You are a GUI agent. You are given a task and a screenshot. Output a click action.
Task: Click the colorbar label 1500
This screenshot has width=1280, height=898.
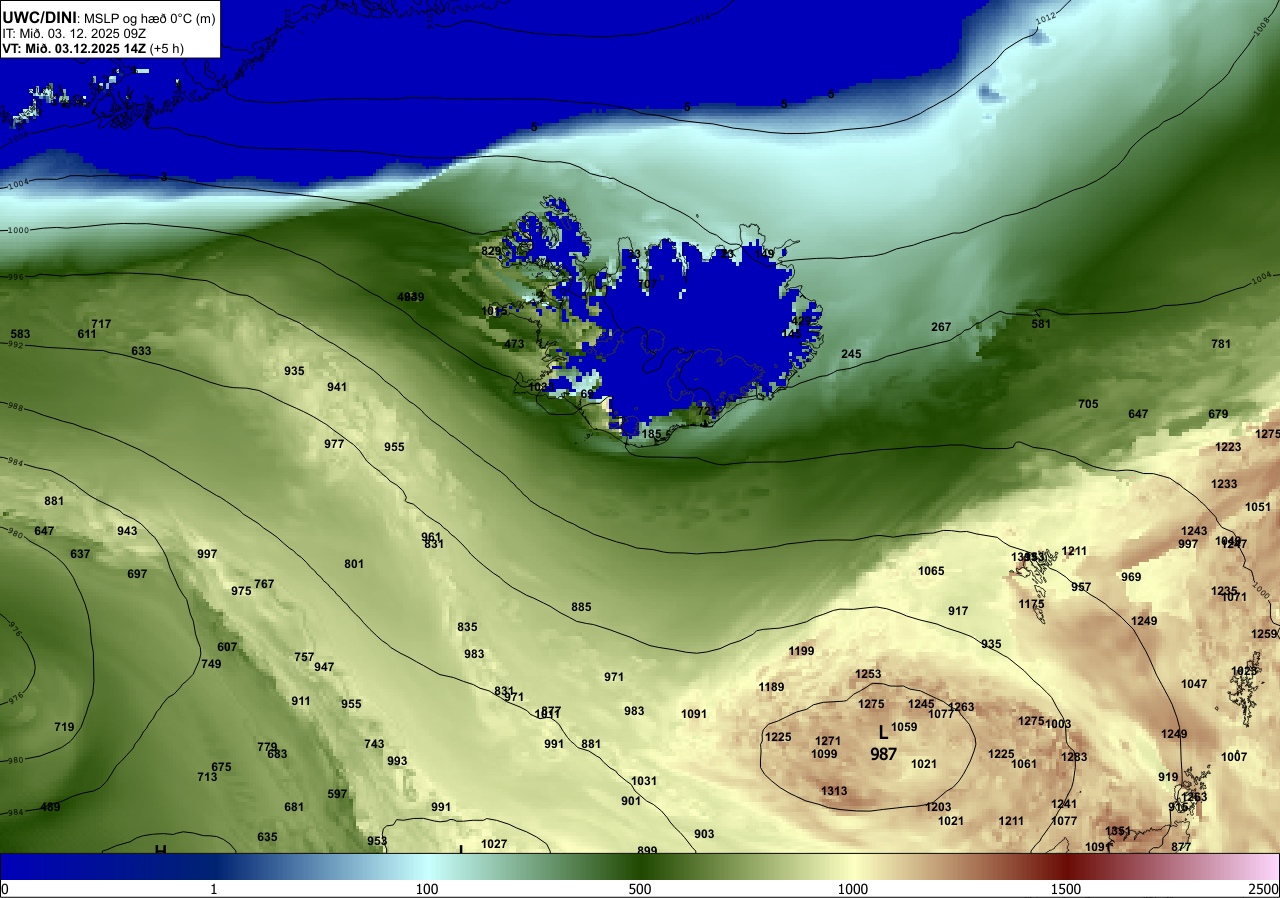1066,889
